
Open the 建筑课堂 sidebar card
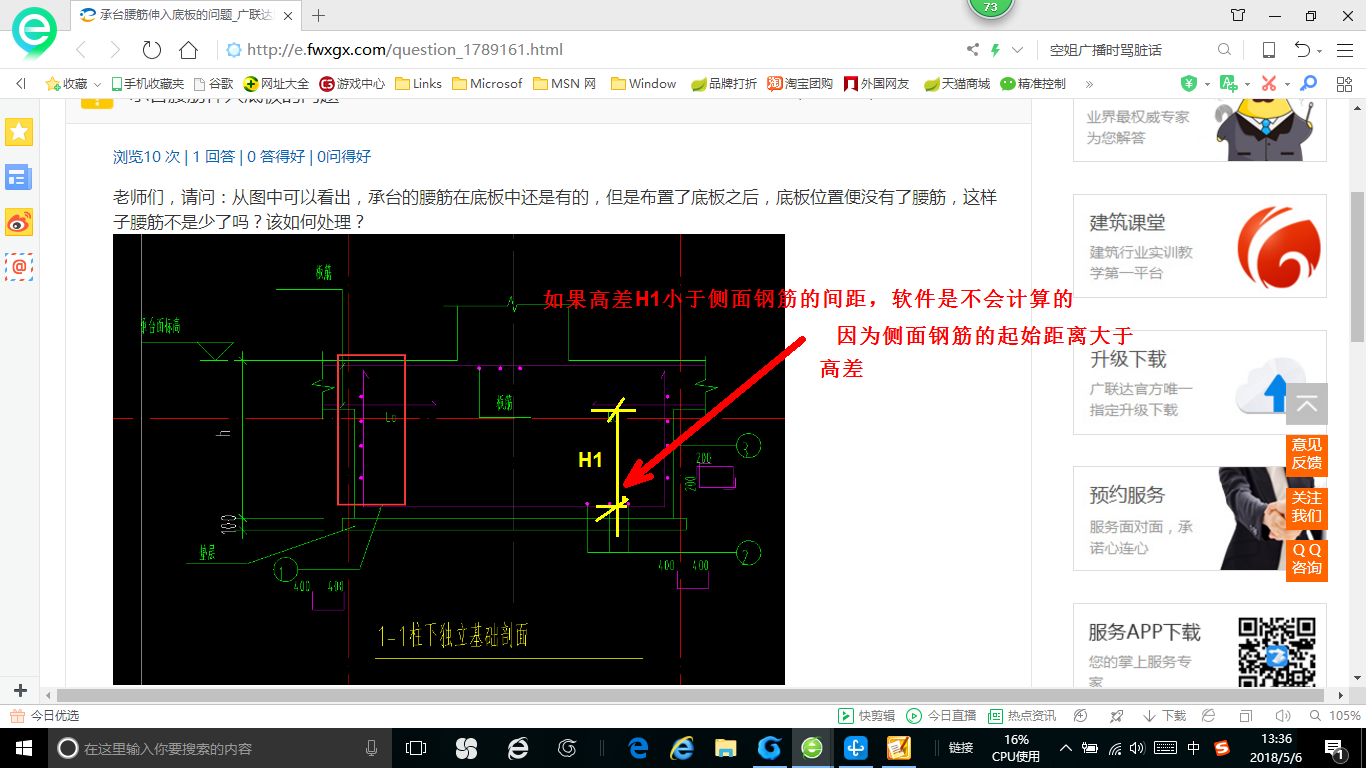pos(1200,246)
